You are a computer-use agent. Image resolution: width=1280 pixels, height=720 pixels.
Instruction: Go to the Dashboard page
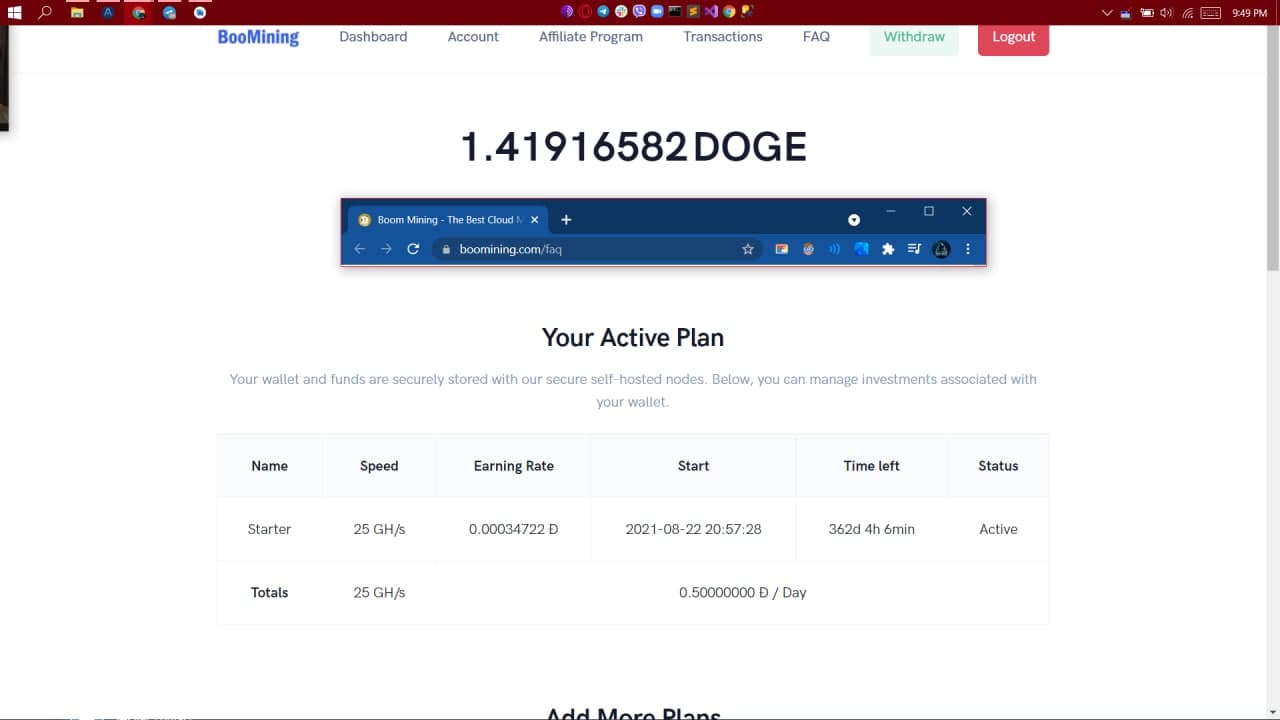coord(373,37)
